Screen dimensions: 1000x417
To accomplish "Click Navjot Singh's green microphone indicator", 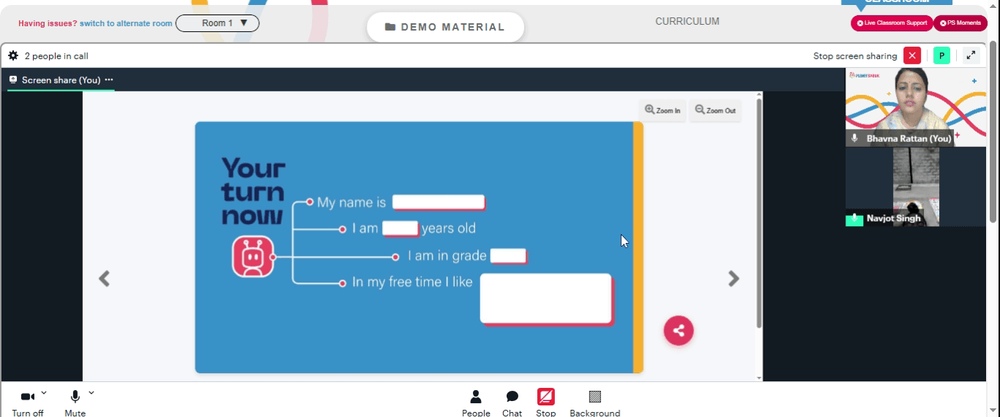I will (x=854, y=219).
